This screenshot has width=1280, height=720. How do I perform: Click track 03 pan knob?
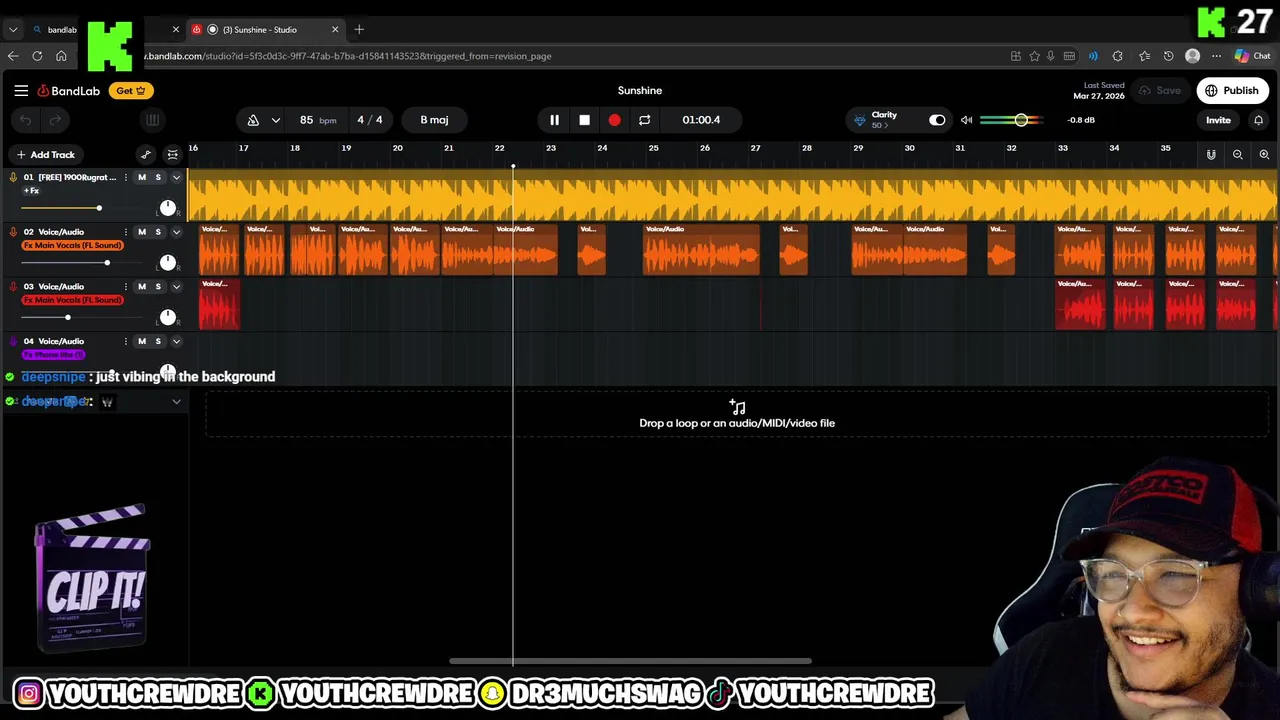[x=168, y=317]
